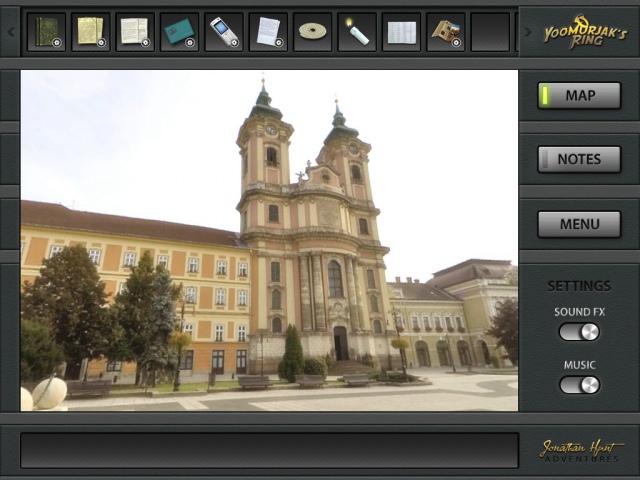Open the open-book item in inventory

coord(134,32)
